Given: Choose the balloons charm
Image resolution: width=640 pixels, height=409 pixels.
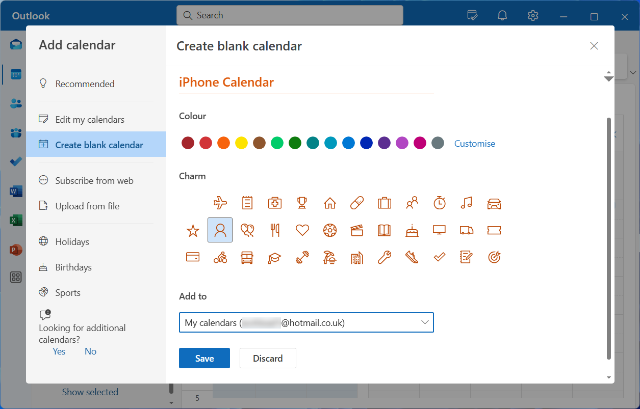Looking at the screenshot, I should (x=247, y=231).
